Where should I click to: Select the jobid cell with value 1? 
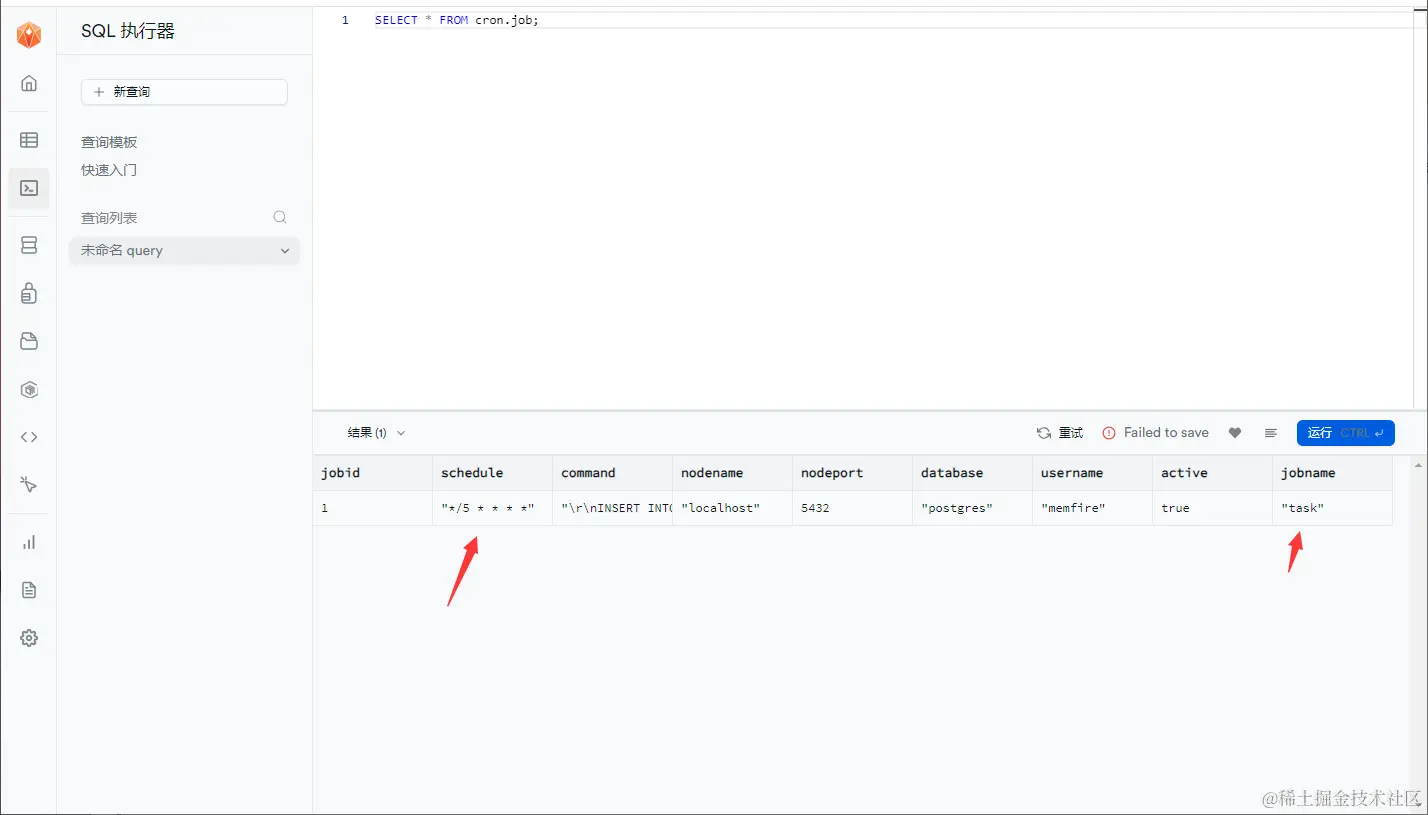pyautogui.click(x=372, y=508)
